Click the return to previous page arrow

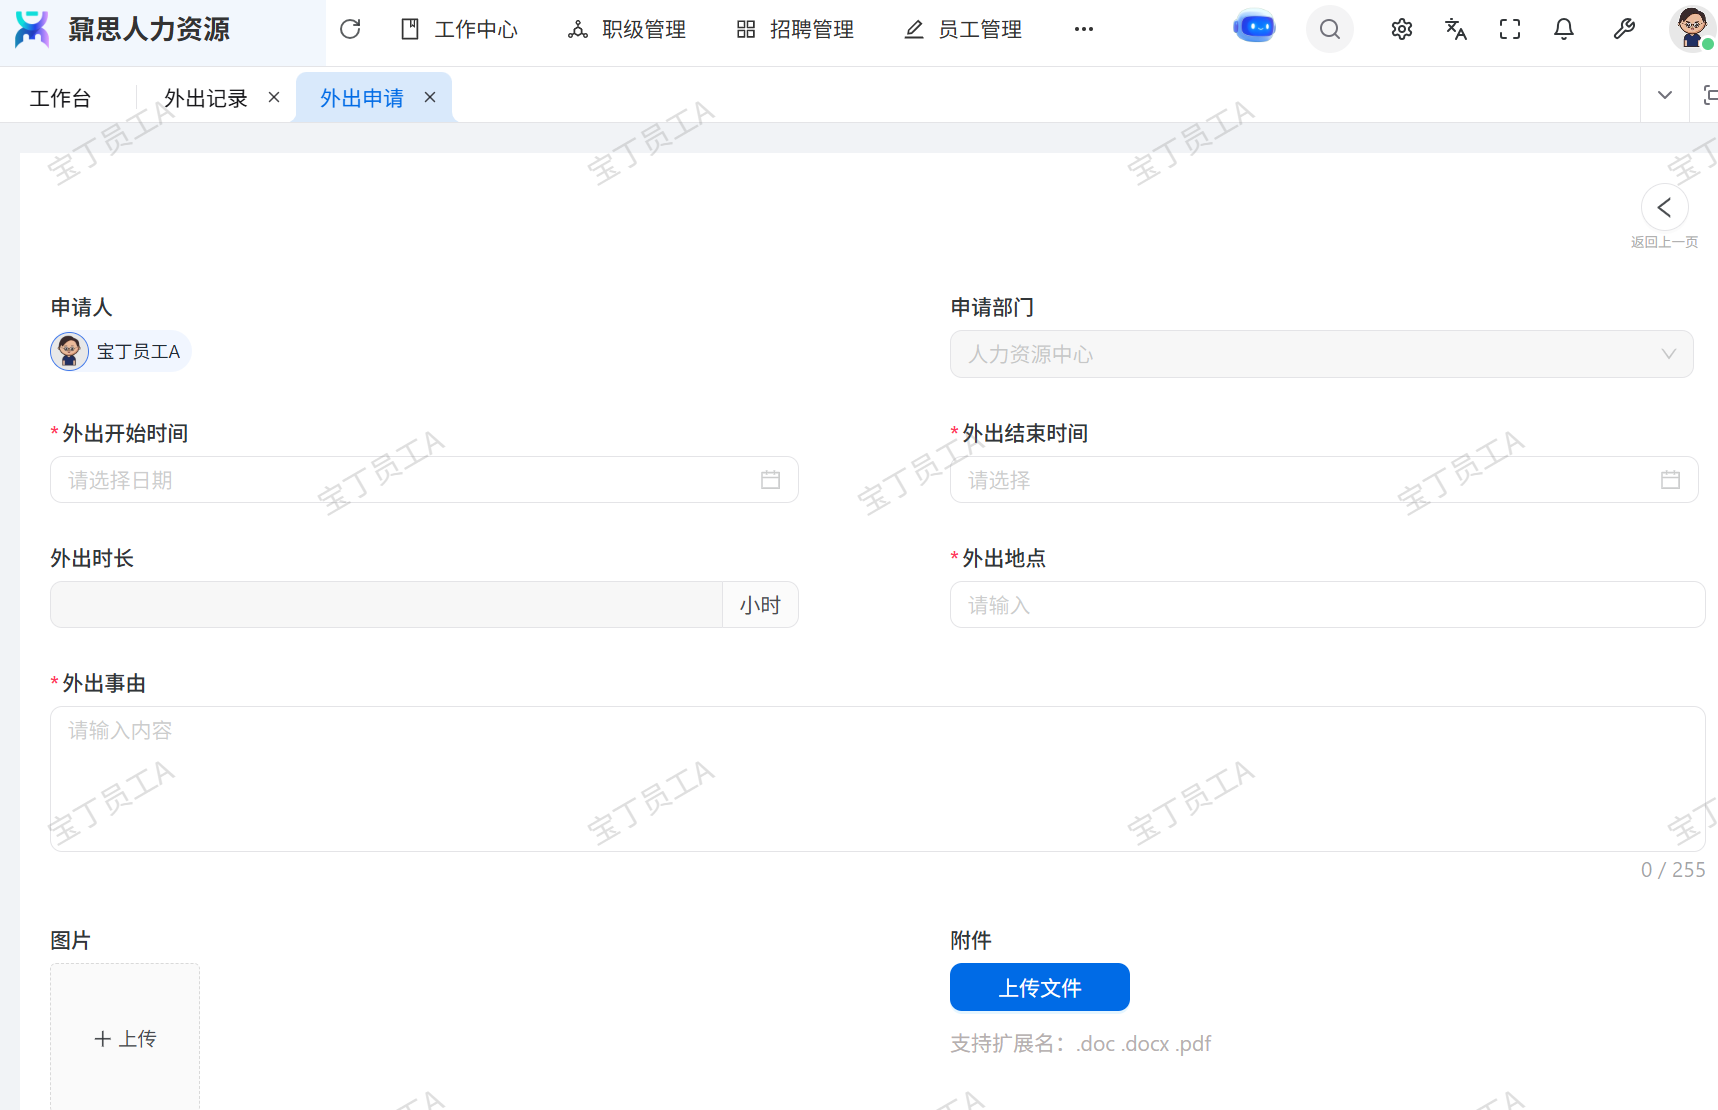click(1664, 208)
